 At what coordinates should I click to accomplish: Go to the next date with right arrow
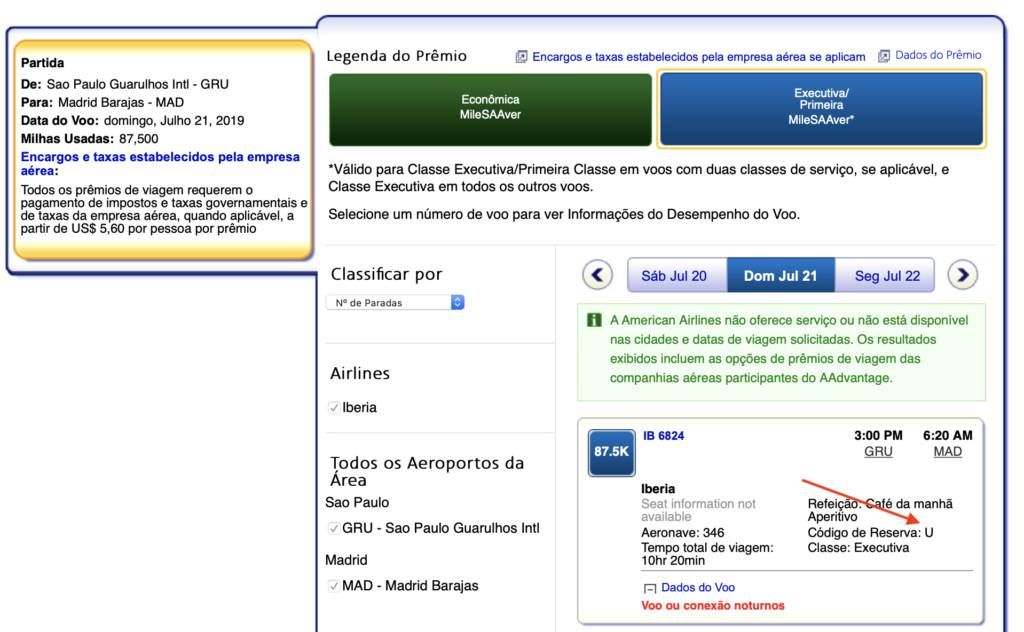[x=963, y=275]
